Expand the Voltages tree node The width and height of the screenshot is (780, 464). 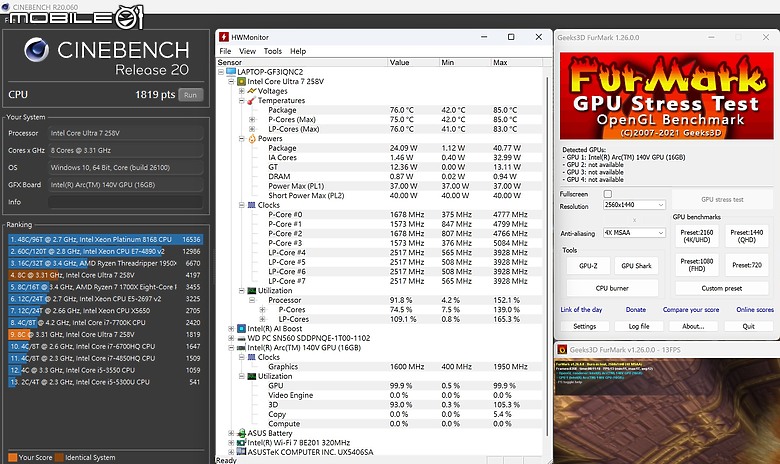coord(242,91)
